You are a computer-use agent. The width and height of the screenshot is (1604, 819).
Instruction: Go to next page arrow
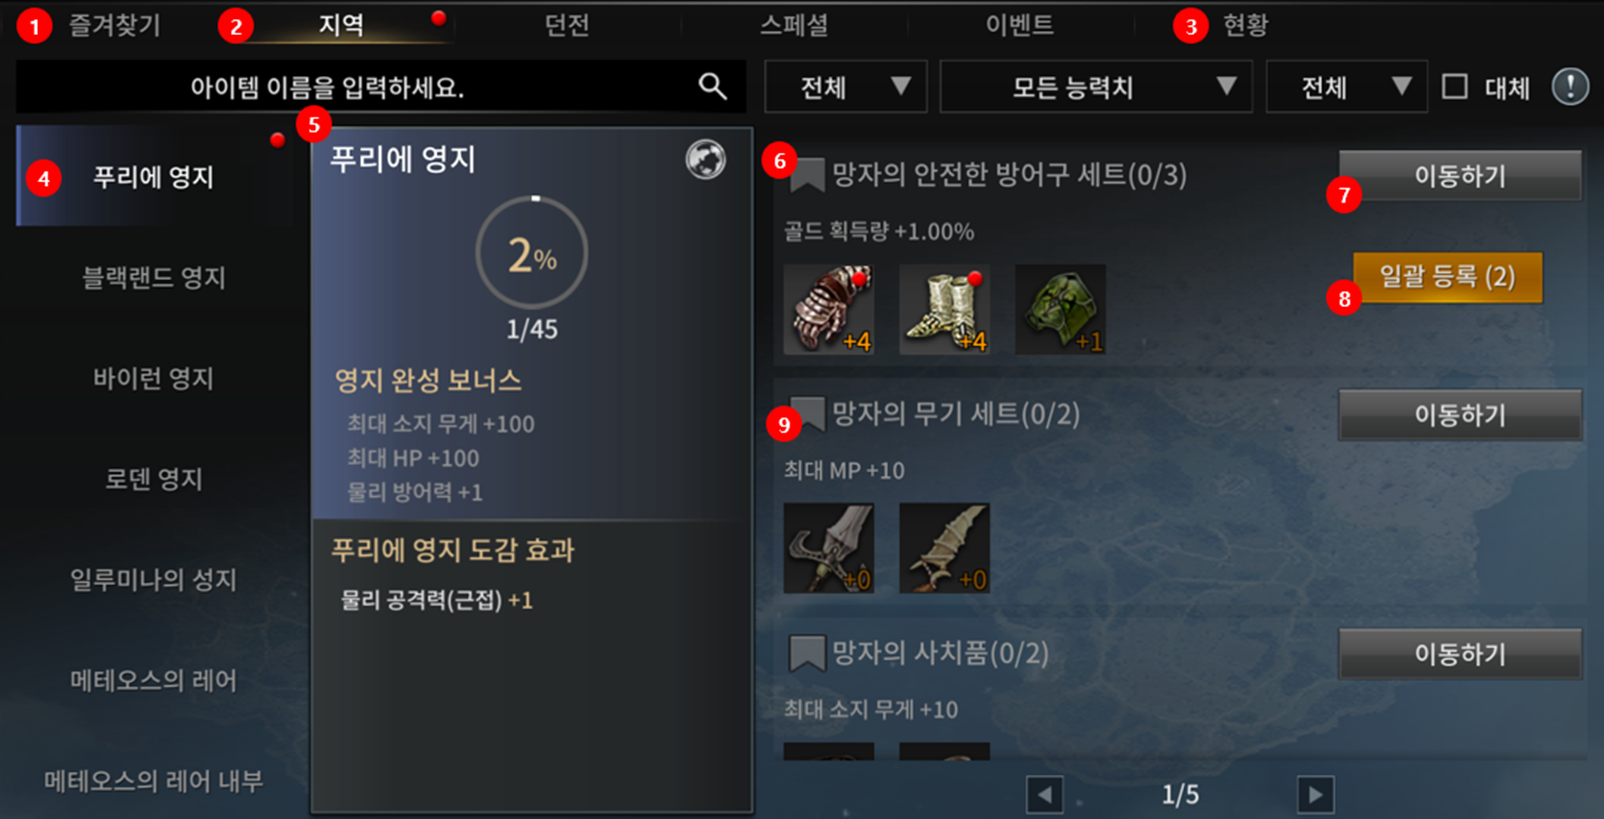click(1315, 795)
